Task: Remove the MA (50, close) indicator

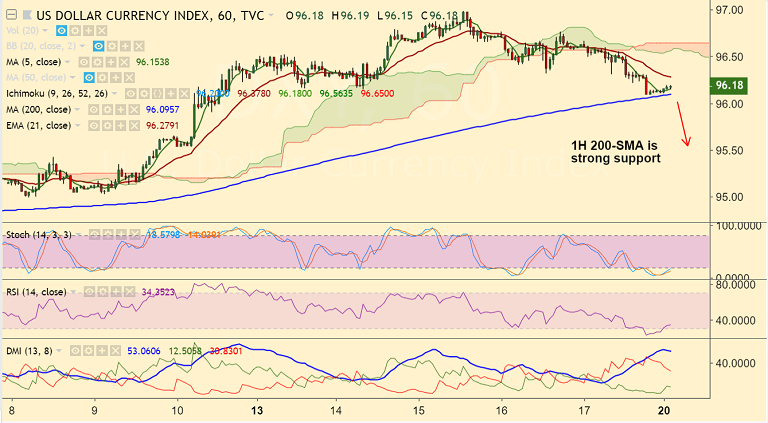Action: point(129,77)
